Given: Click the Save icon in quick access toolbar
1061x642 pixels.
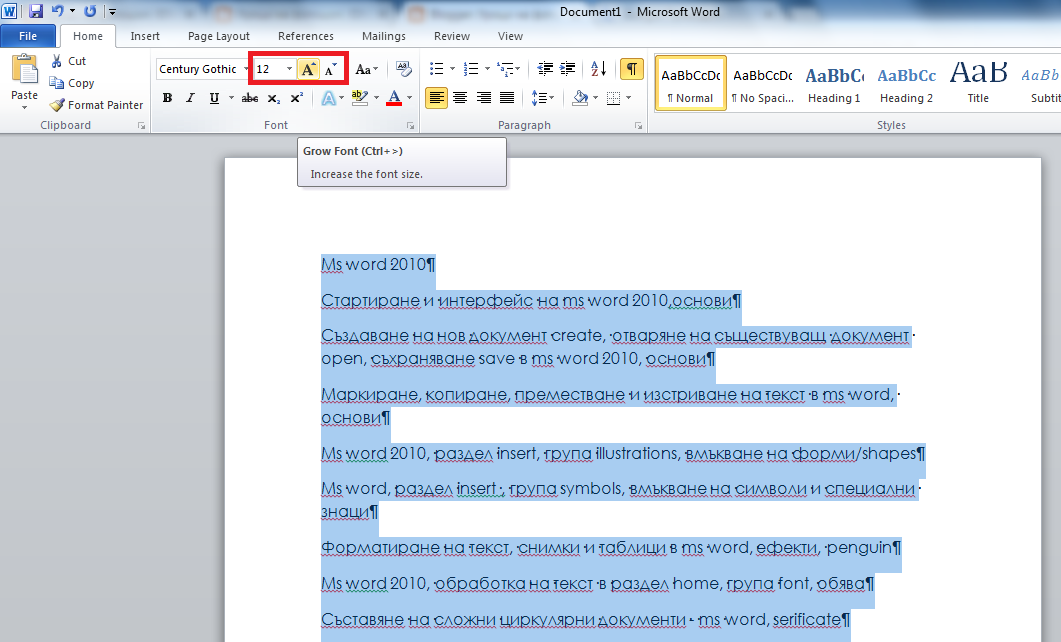Looking at the screenshot, I should (x=36, y=12).
